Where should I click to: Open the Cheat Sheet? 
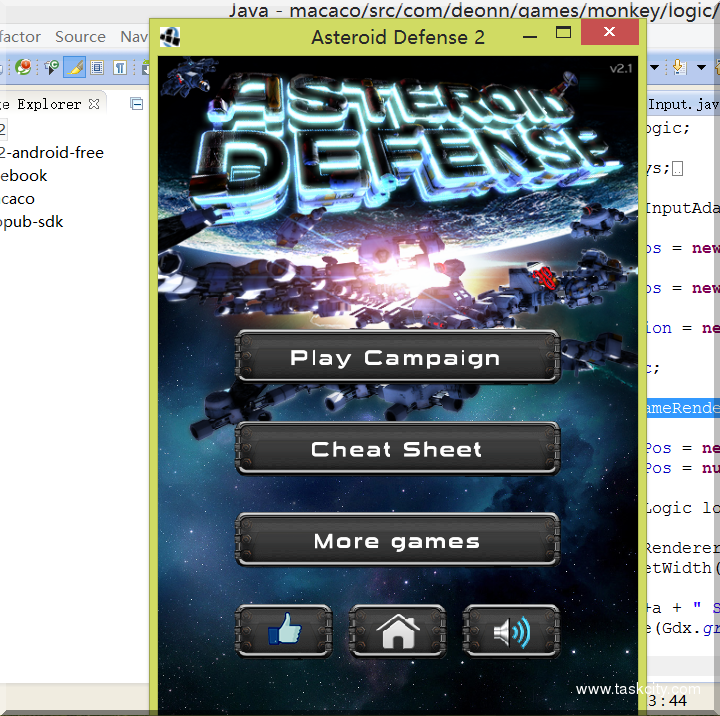(396, 450)
